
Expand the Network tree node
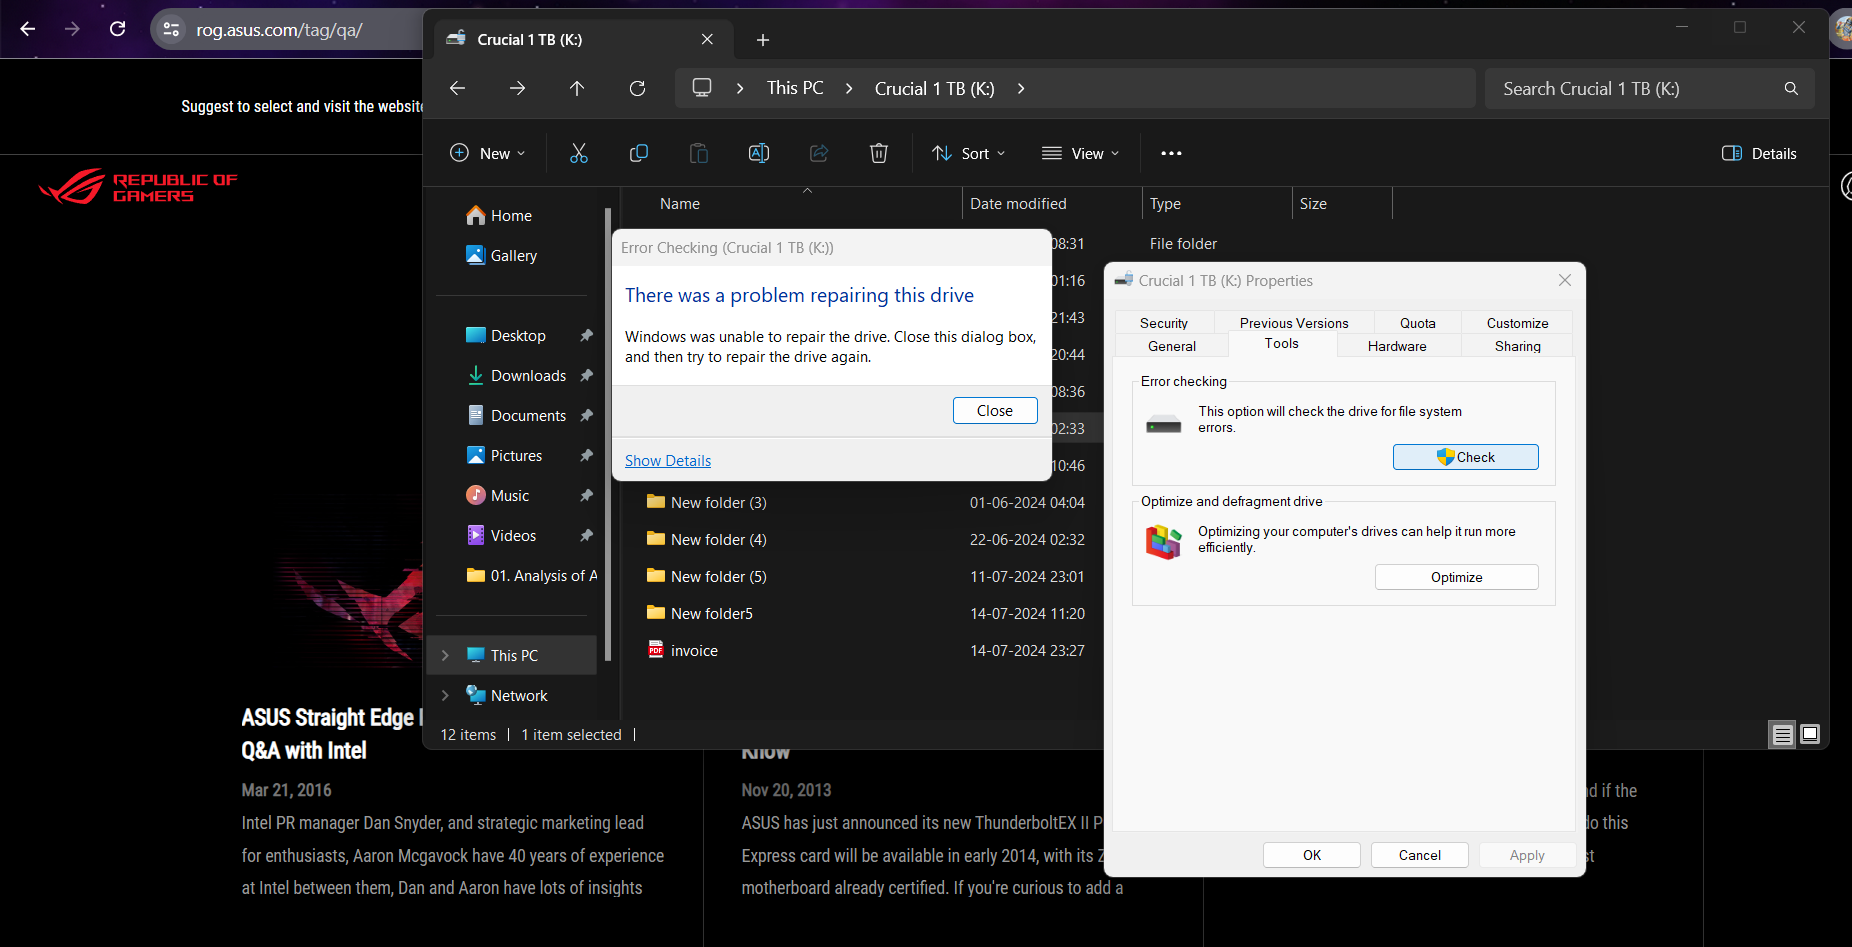point(446,695)
